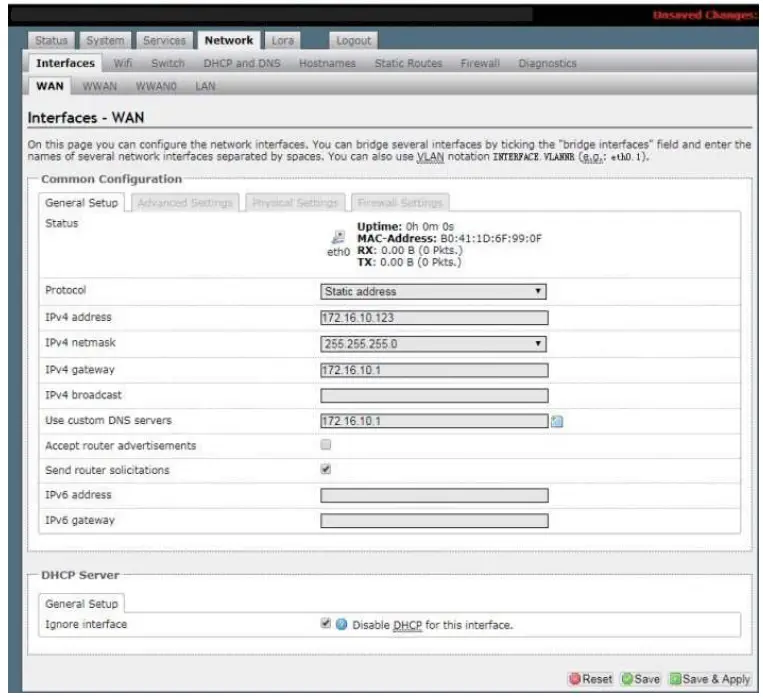The height and width of the screenshot is (697, 763).
Task: Open the Static Routes tab
Action: pyautogui.click(x=408, y=63)
